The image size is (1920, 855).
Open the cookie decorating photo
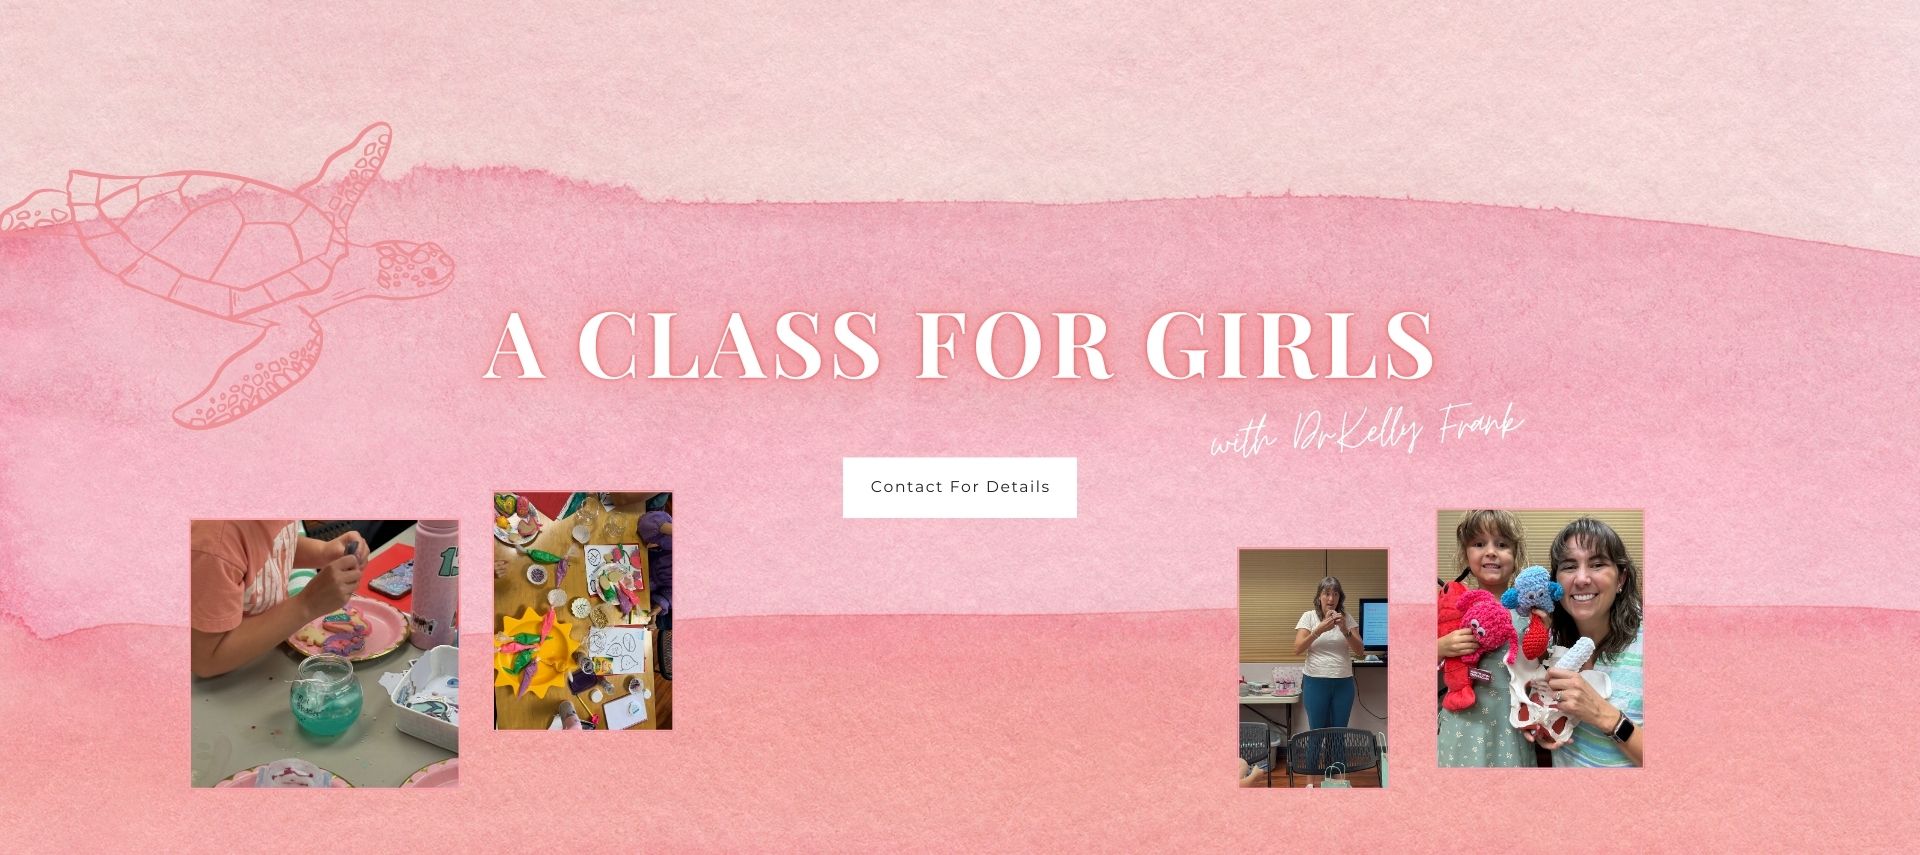(325, 653)
